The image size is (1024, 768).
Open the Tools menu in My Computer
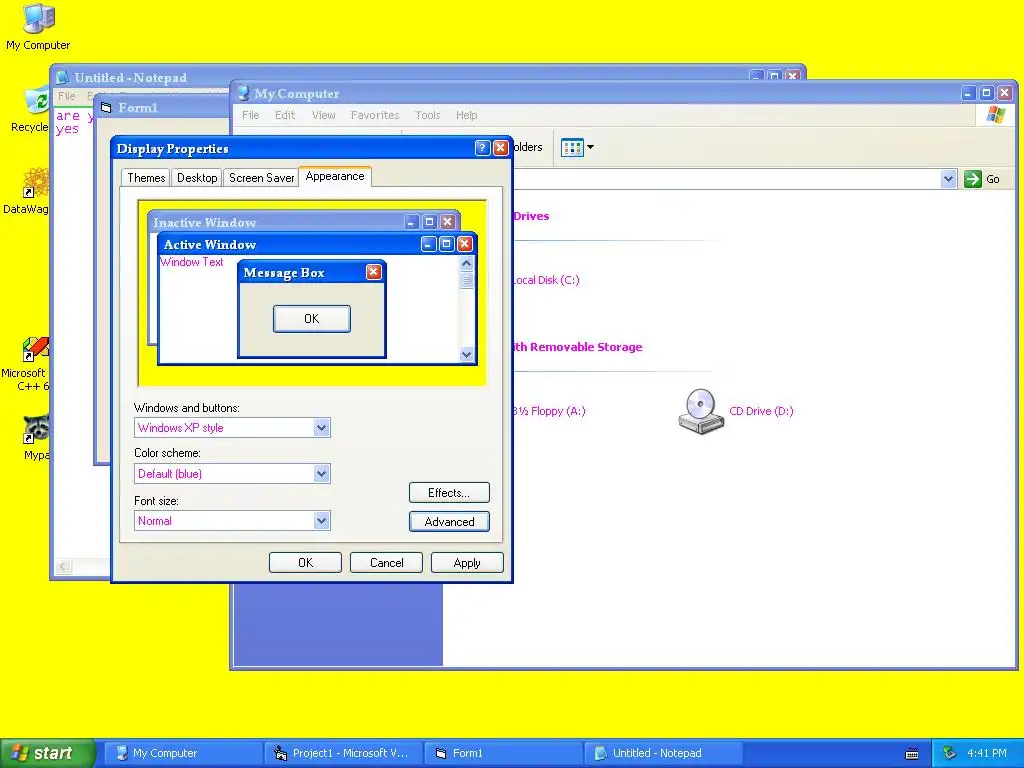427,115
